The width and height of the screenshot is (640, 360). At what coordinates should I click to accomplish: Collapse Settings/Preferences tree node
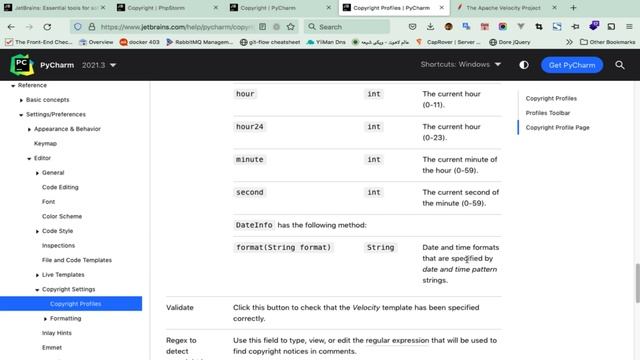21,115
